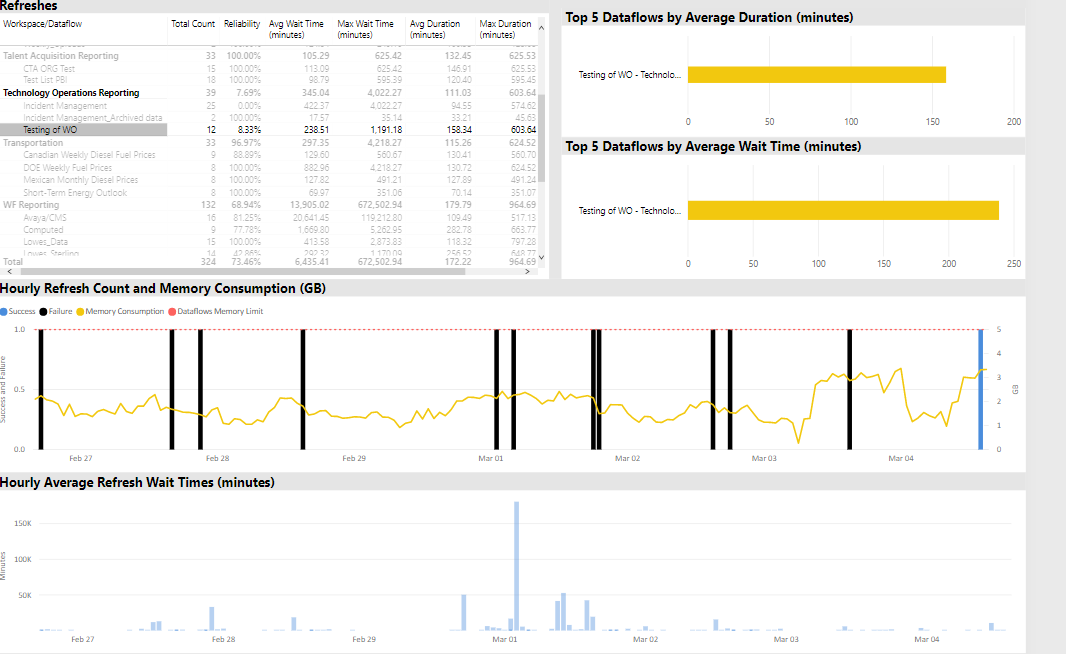Click the yellow bar in Average Wait Time chart

[x=843, y=210]
